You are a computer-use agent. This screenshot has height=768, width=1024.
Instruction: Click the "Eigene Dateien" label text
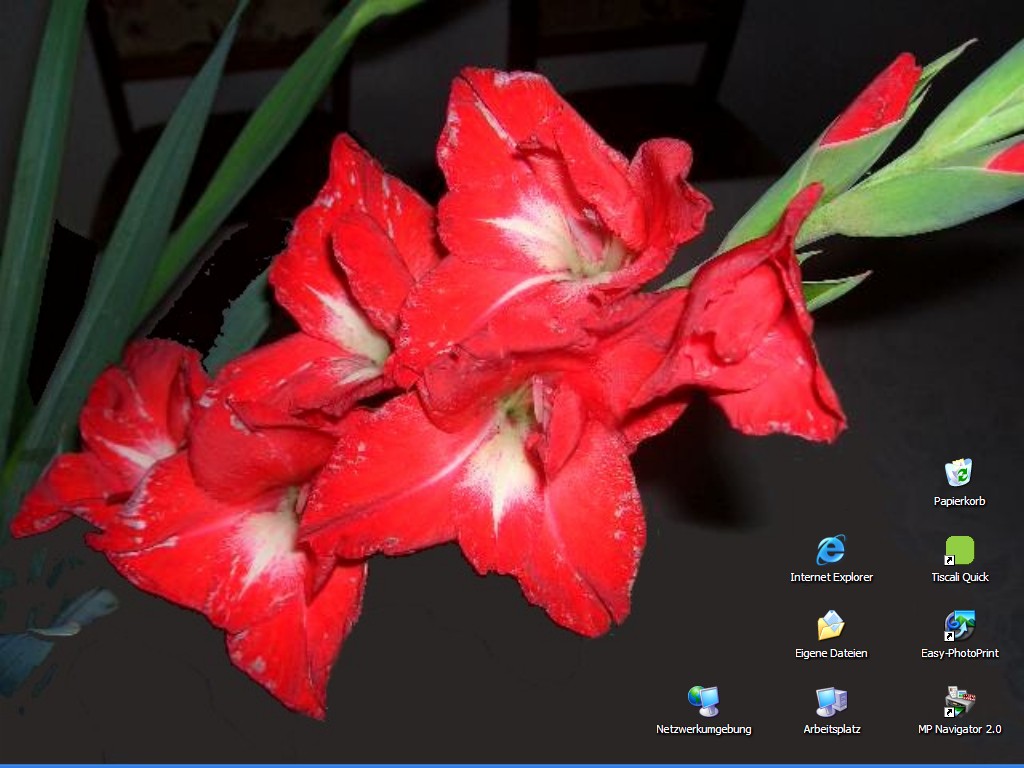click(x=831, y=653)
